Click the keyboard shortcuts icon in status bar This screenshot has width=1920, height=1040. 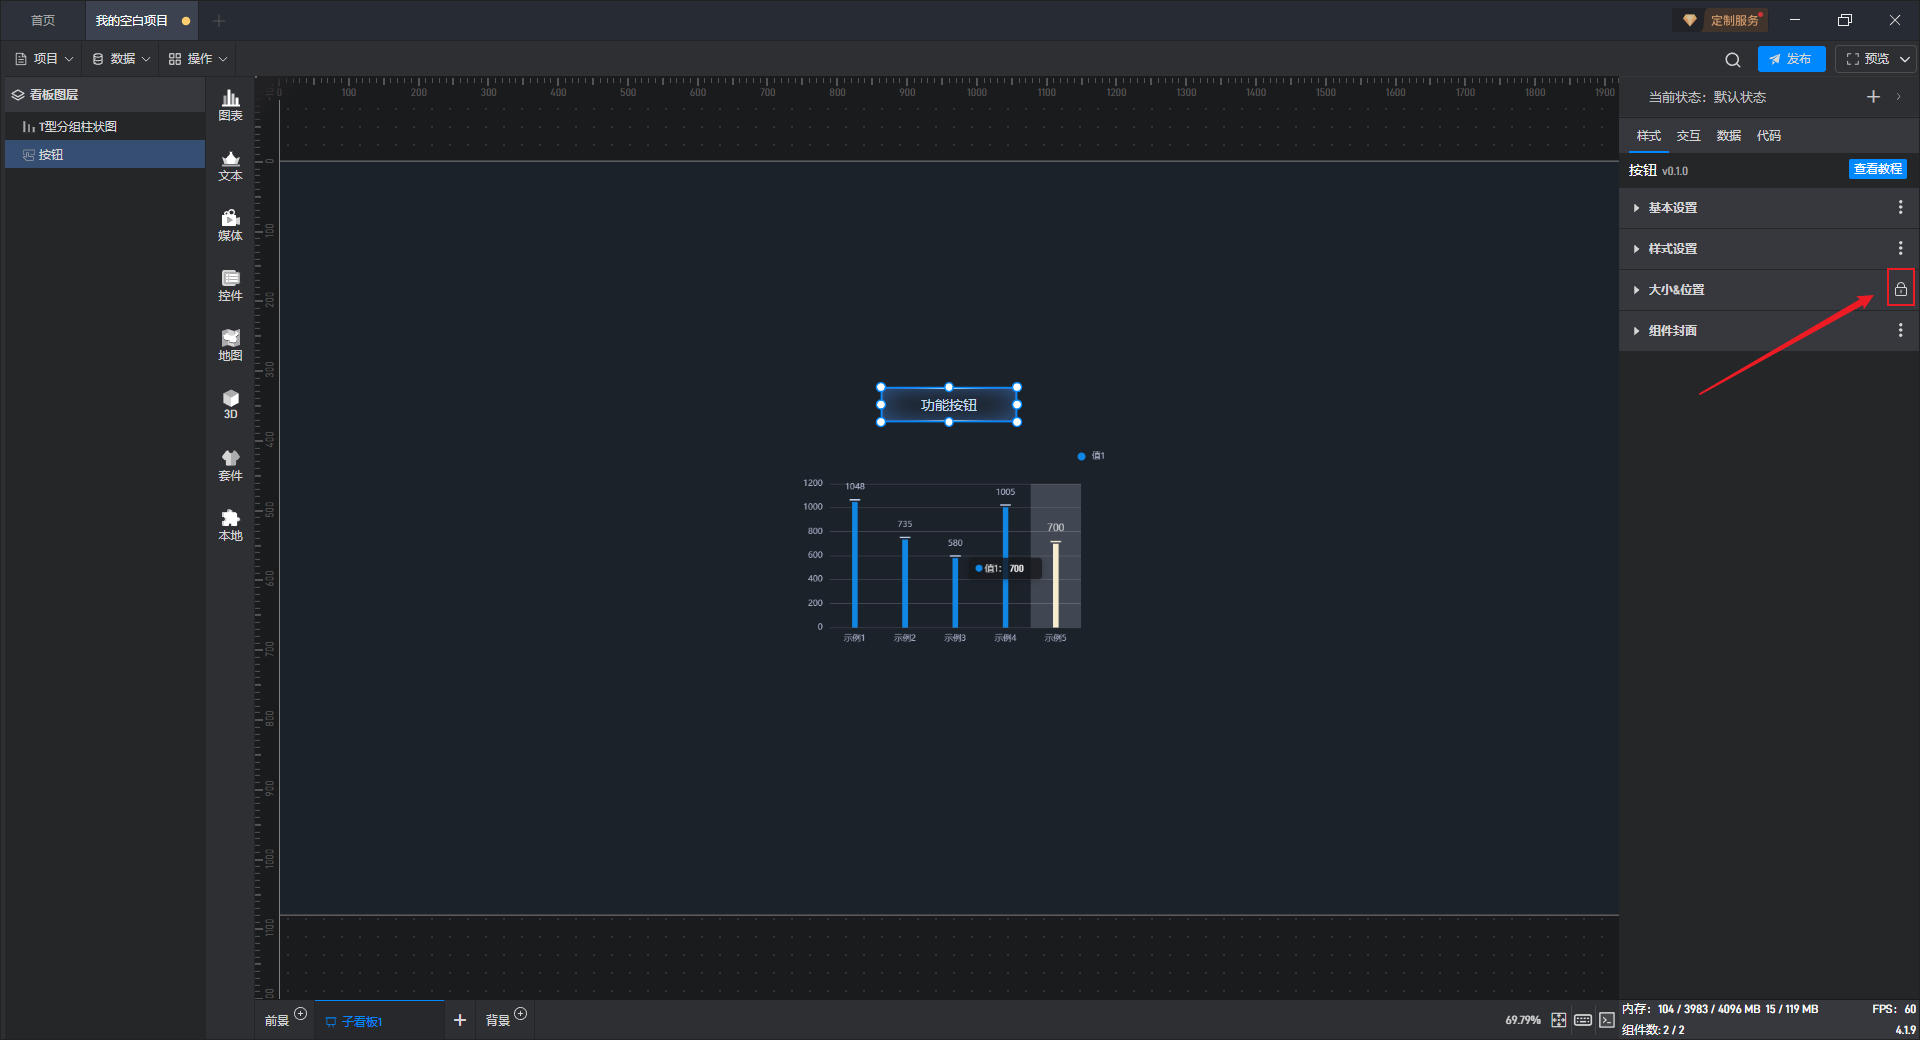[1583, 1020]
